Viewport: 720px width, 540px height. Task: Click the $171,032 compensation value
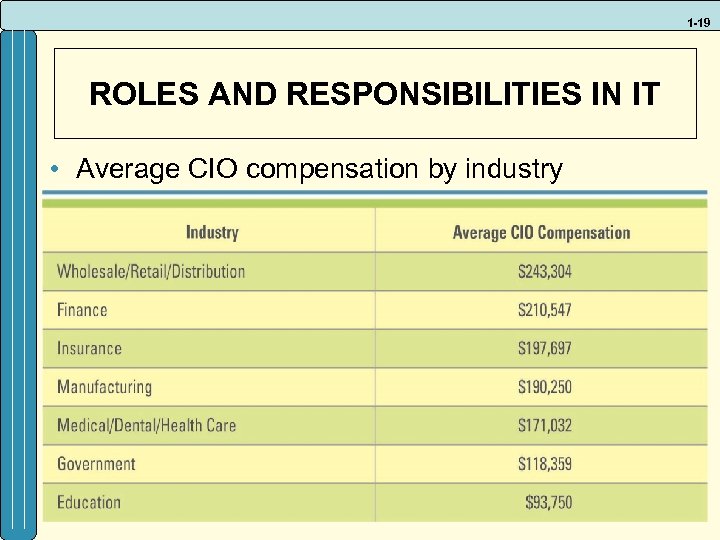coord(545,425)
